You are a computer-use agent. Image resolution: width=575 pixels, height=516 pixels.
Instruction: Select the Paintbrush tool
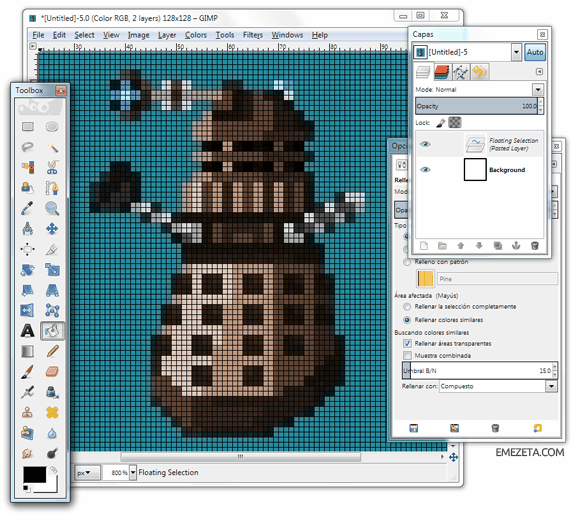point(28,372)
